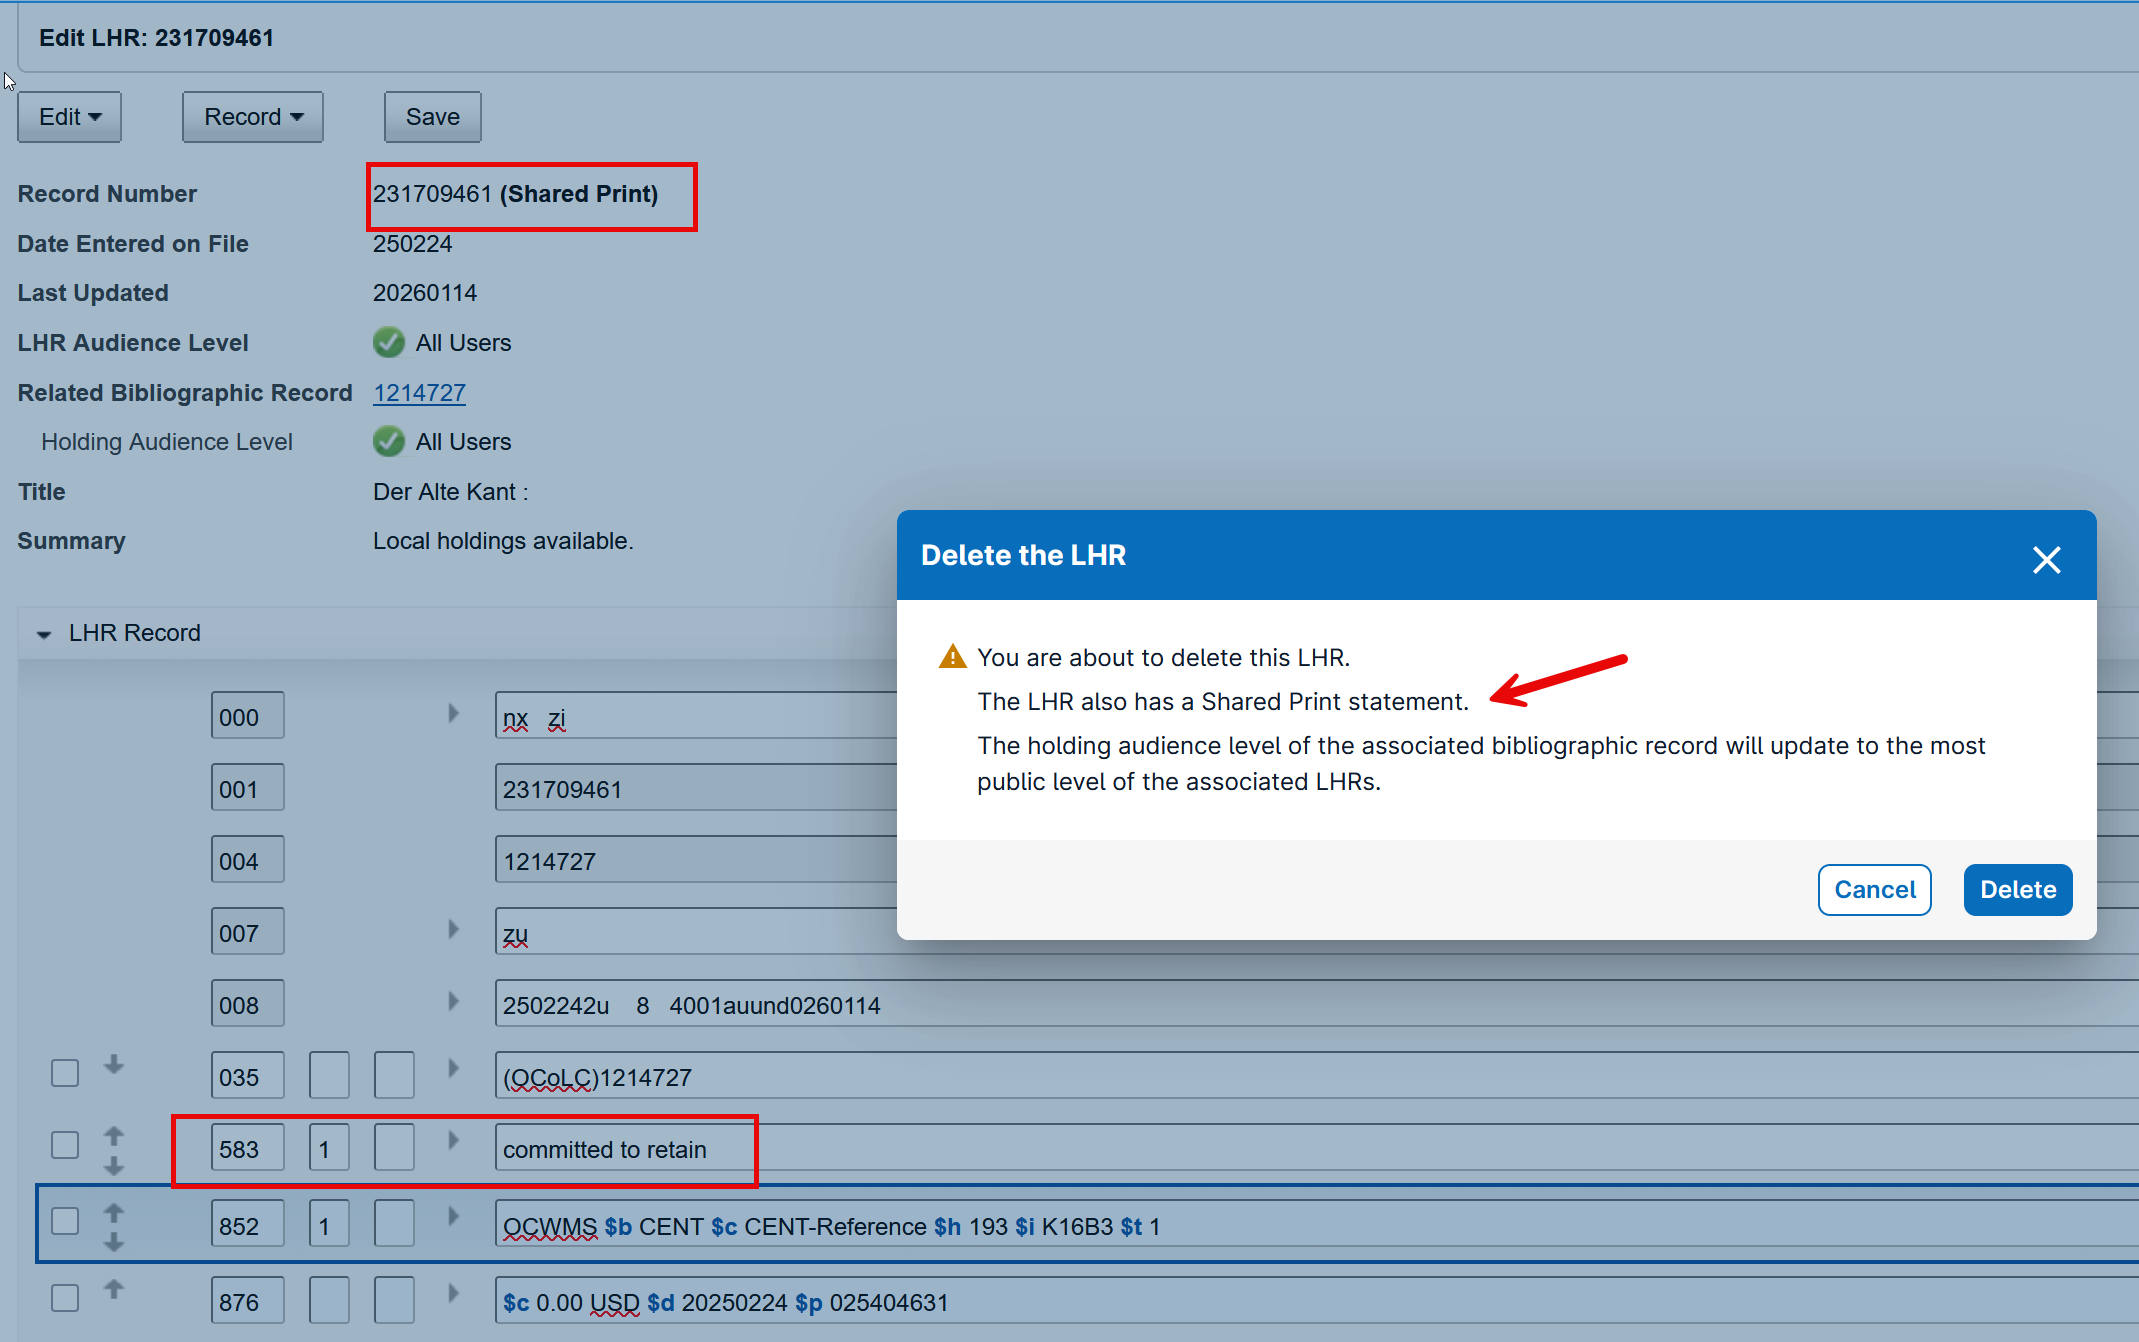This screenshot has width=2139, height=1342.
Task: Expand the 008 field options arrow
Action: [x=453, y=1001]
